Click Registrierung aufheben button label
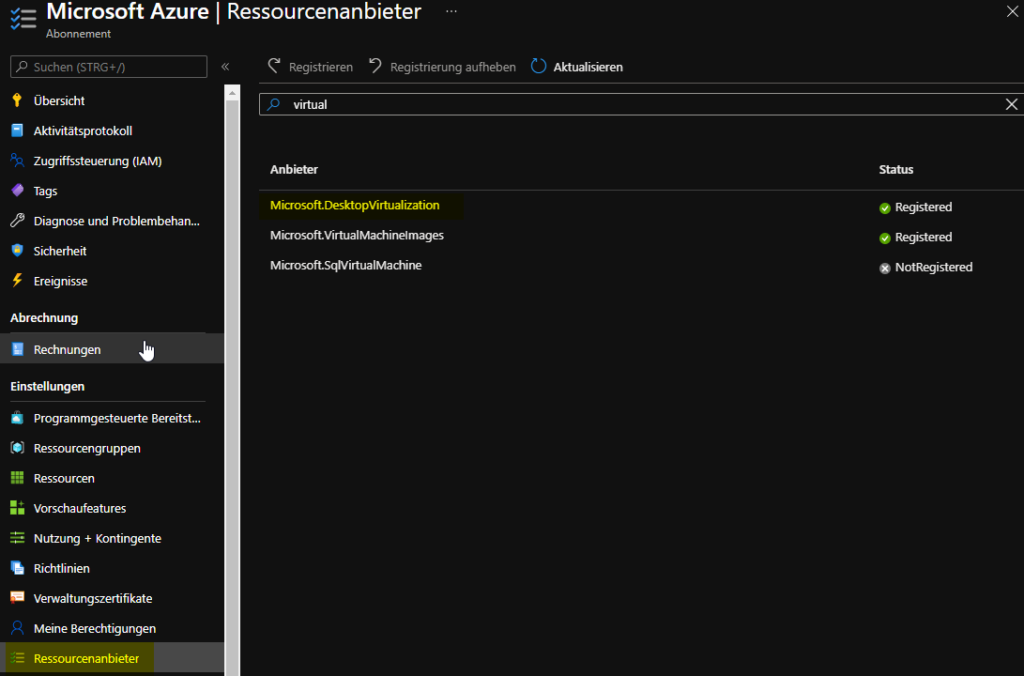1024x676 pixels. (x=453, y=67)
